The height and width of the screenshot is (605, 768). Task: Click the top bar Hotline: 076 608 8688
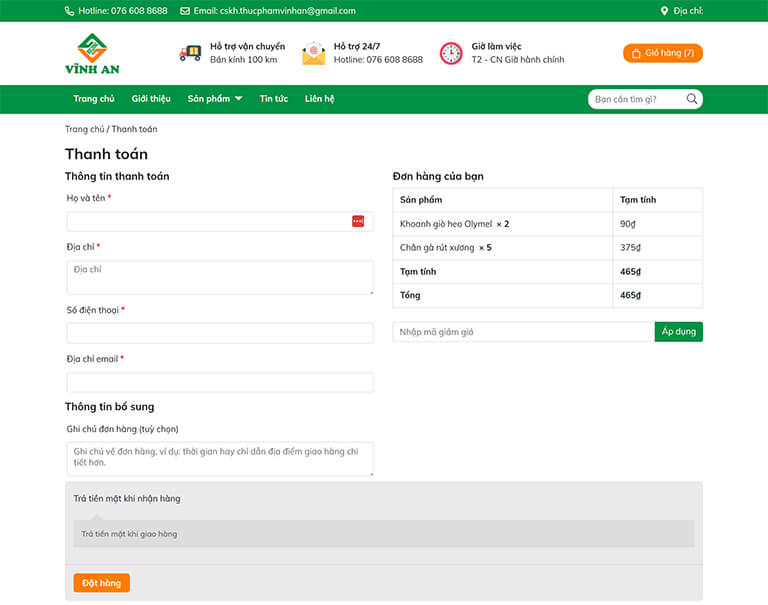pyautogui.click(x=122, y=11)
